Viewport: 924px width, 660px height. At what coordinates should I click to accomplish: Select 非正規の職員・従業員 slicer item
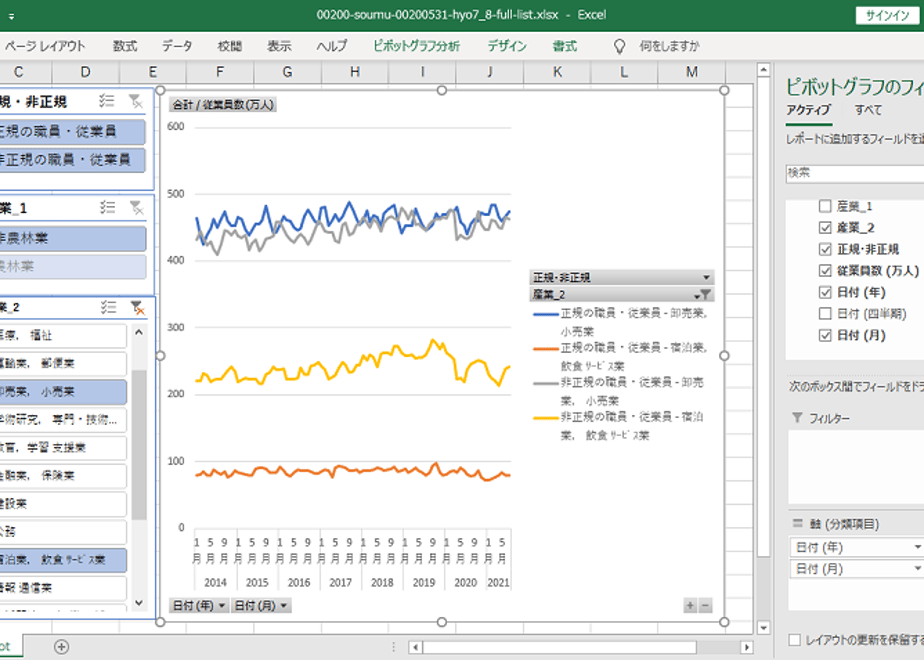point(72,160)
